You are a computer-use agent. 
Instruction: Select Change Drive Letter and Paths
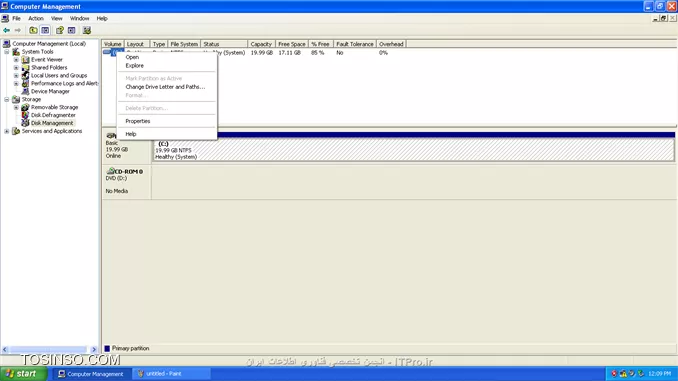pyautogui.click(x=167, y=87)
